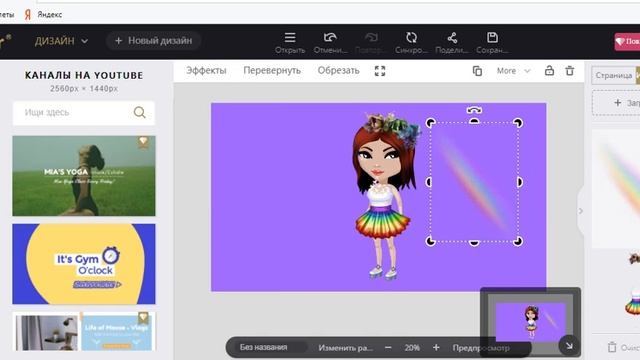This screenshot has width=640, height=360.
Task: Zoom out with the minus button
Action: pos(388,347)
